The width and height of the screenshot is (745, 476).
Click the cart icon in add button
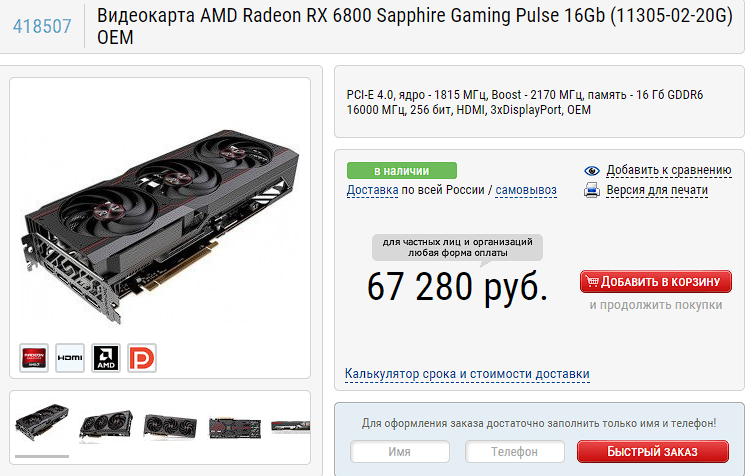click(592, 281)
